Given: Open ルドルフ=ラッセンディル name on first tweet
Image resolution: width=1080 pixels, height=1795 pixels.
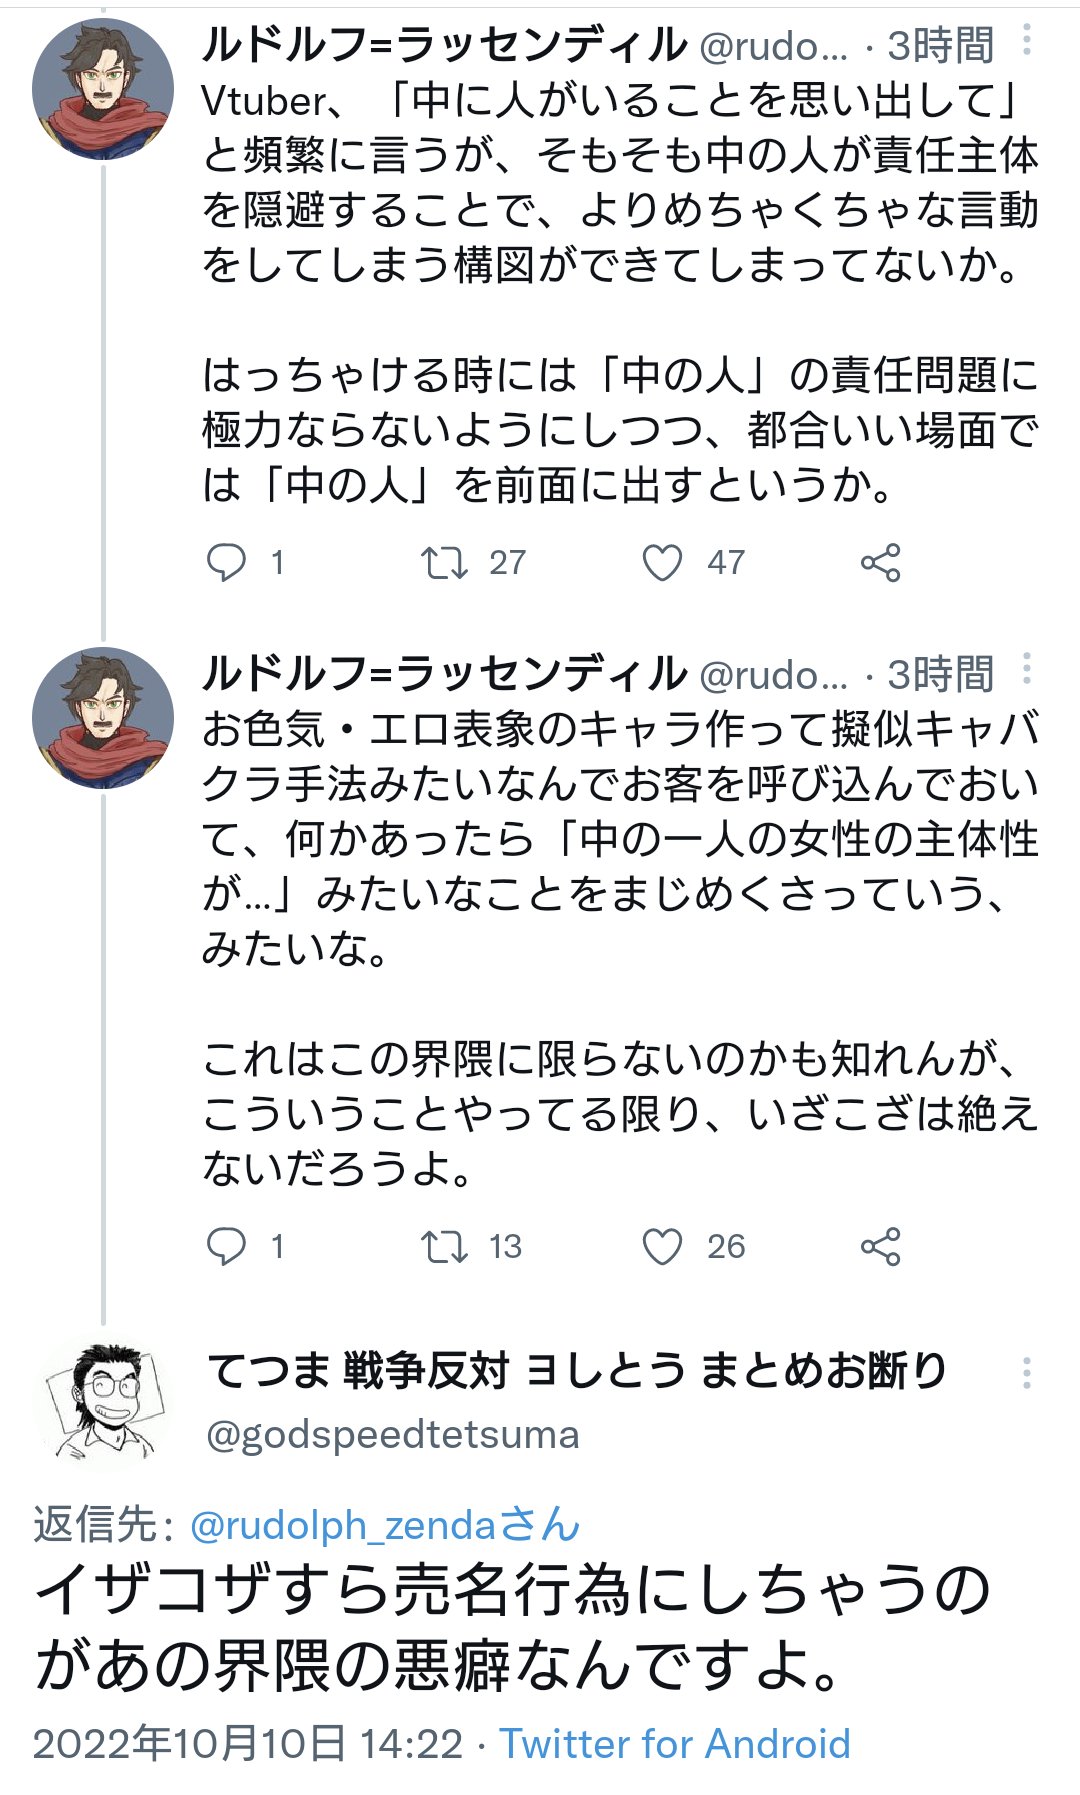Looking at the screenshot, I should [445, 45].
